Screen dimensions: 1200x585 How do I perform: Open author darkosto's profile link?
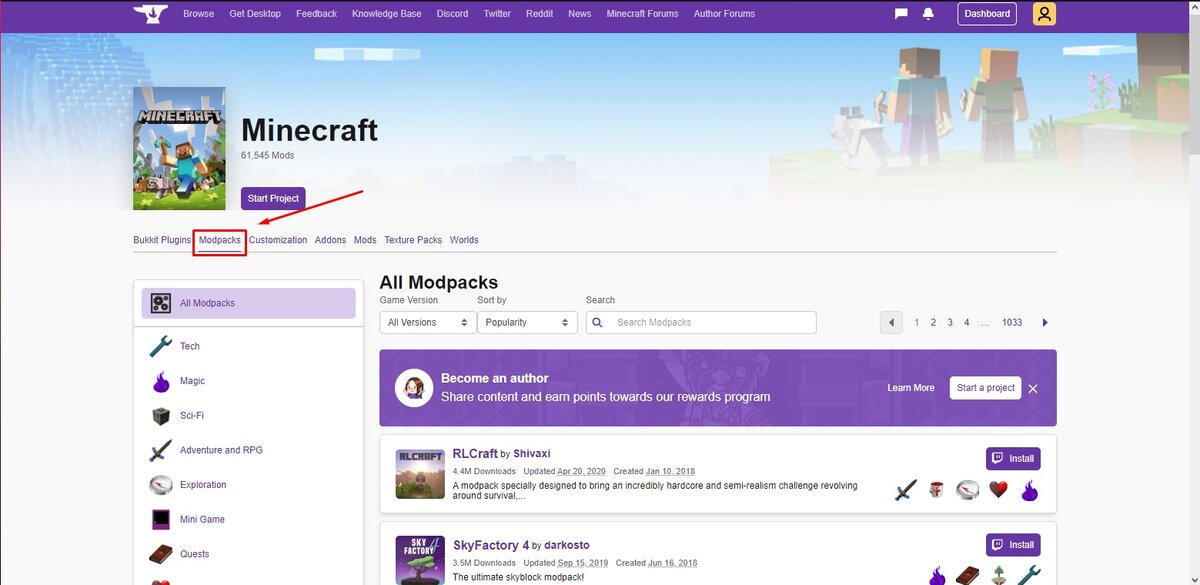point(567,546)
